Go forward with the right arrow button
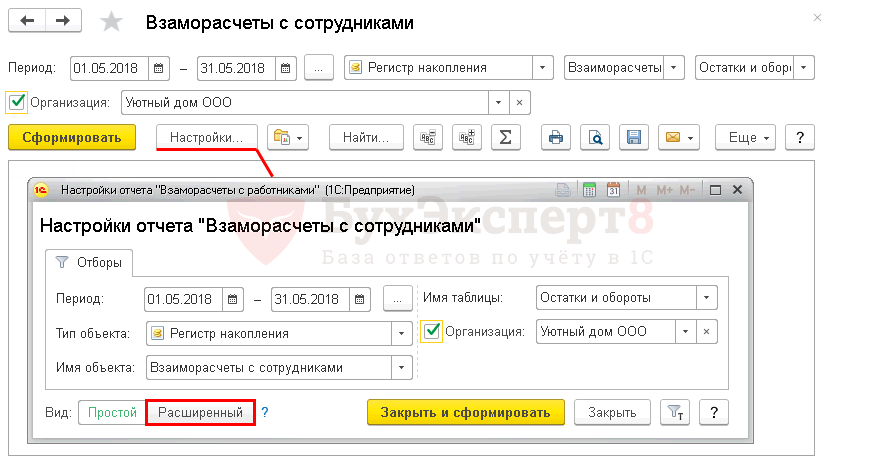 (x=63, y=21)
